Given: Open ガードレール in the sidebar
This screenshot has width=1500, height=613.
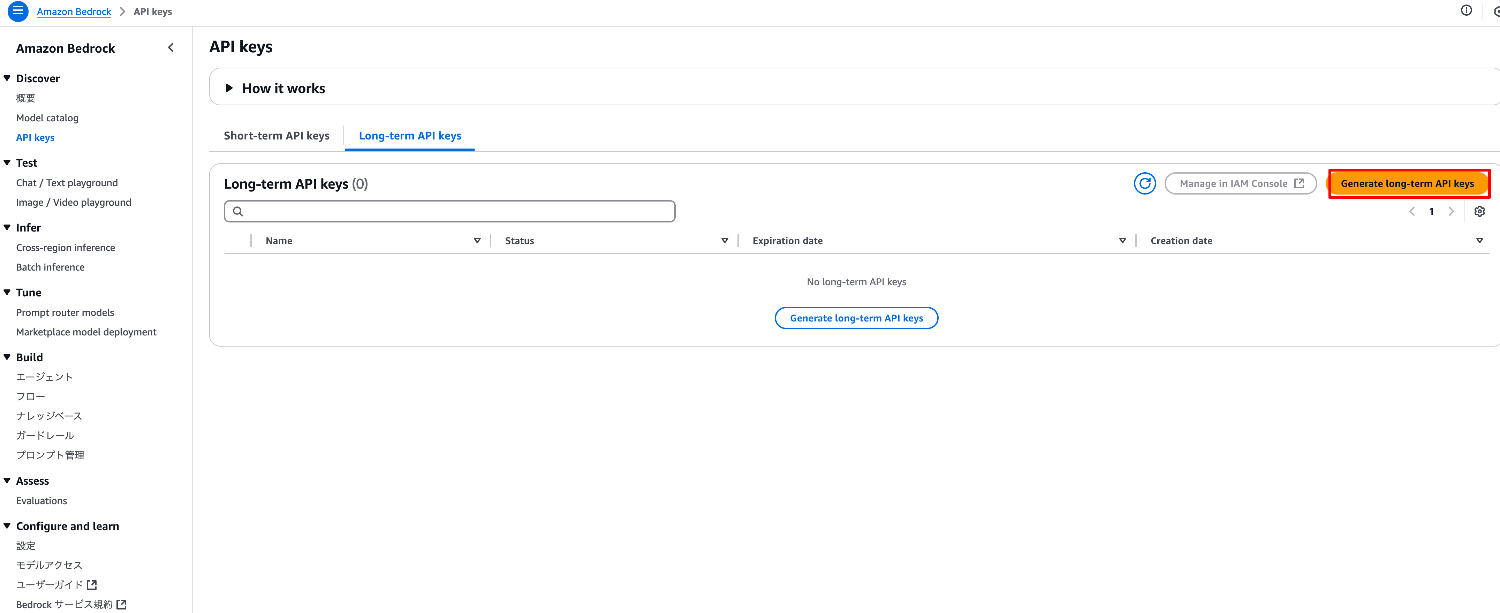Looking at the screenshot, I should click(45, 436).
